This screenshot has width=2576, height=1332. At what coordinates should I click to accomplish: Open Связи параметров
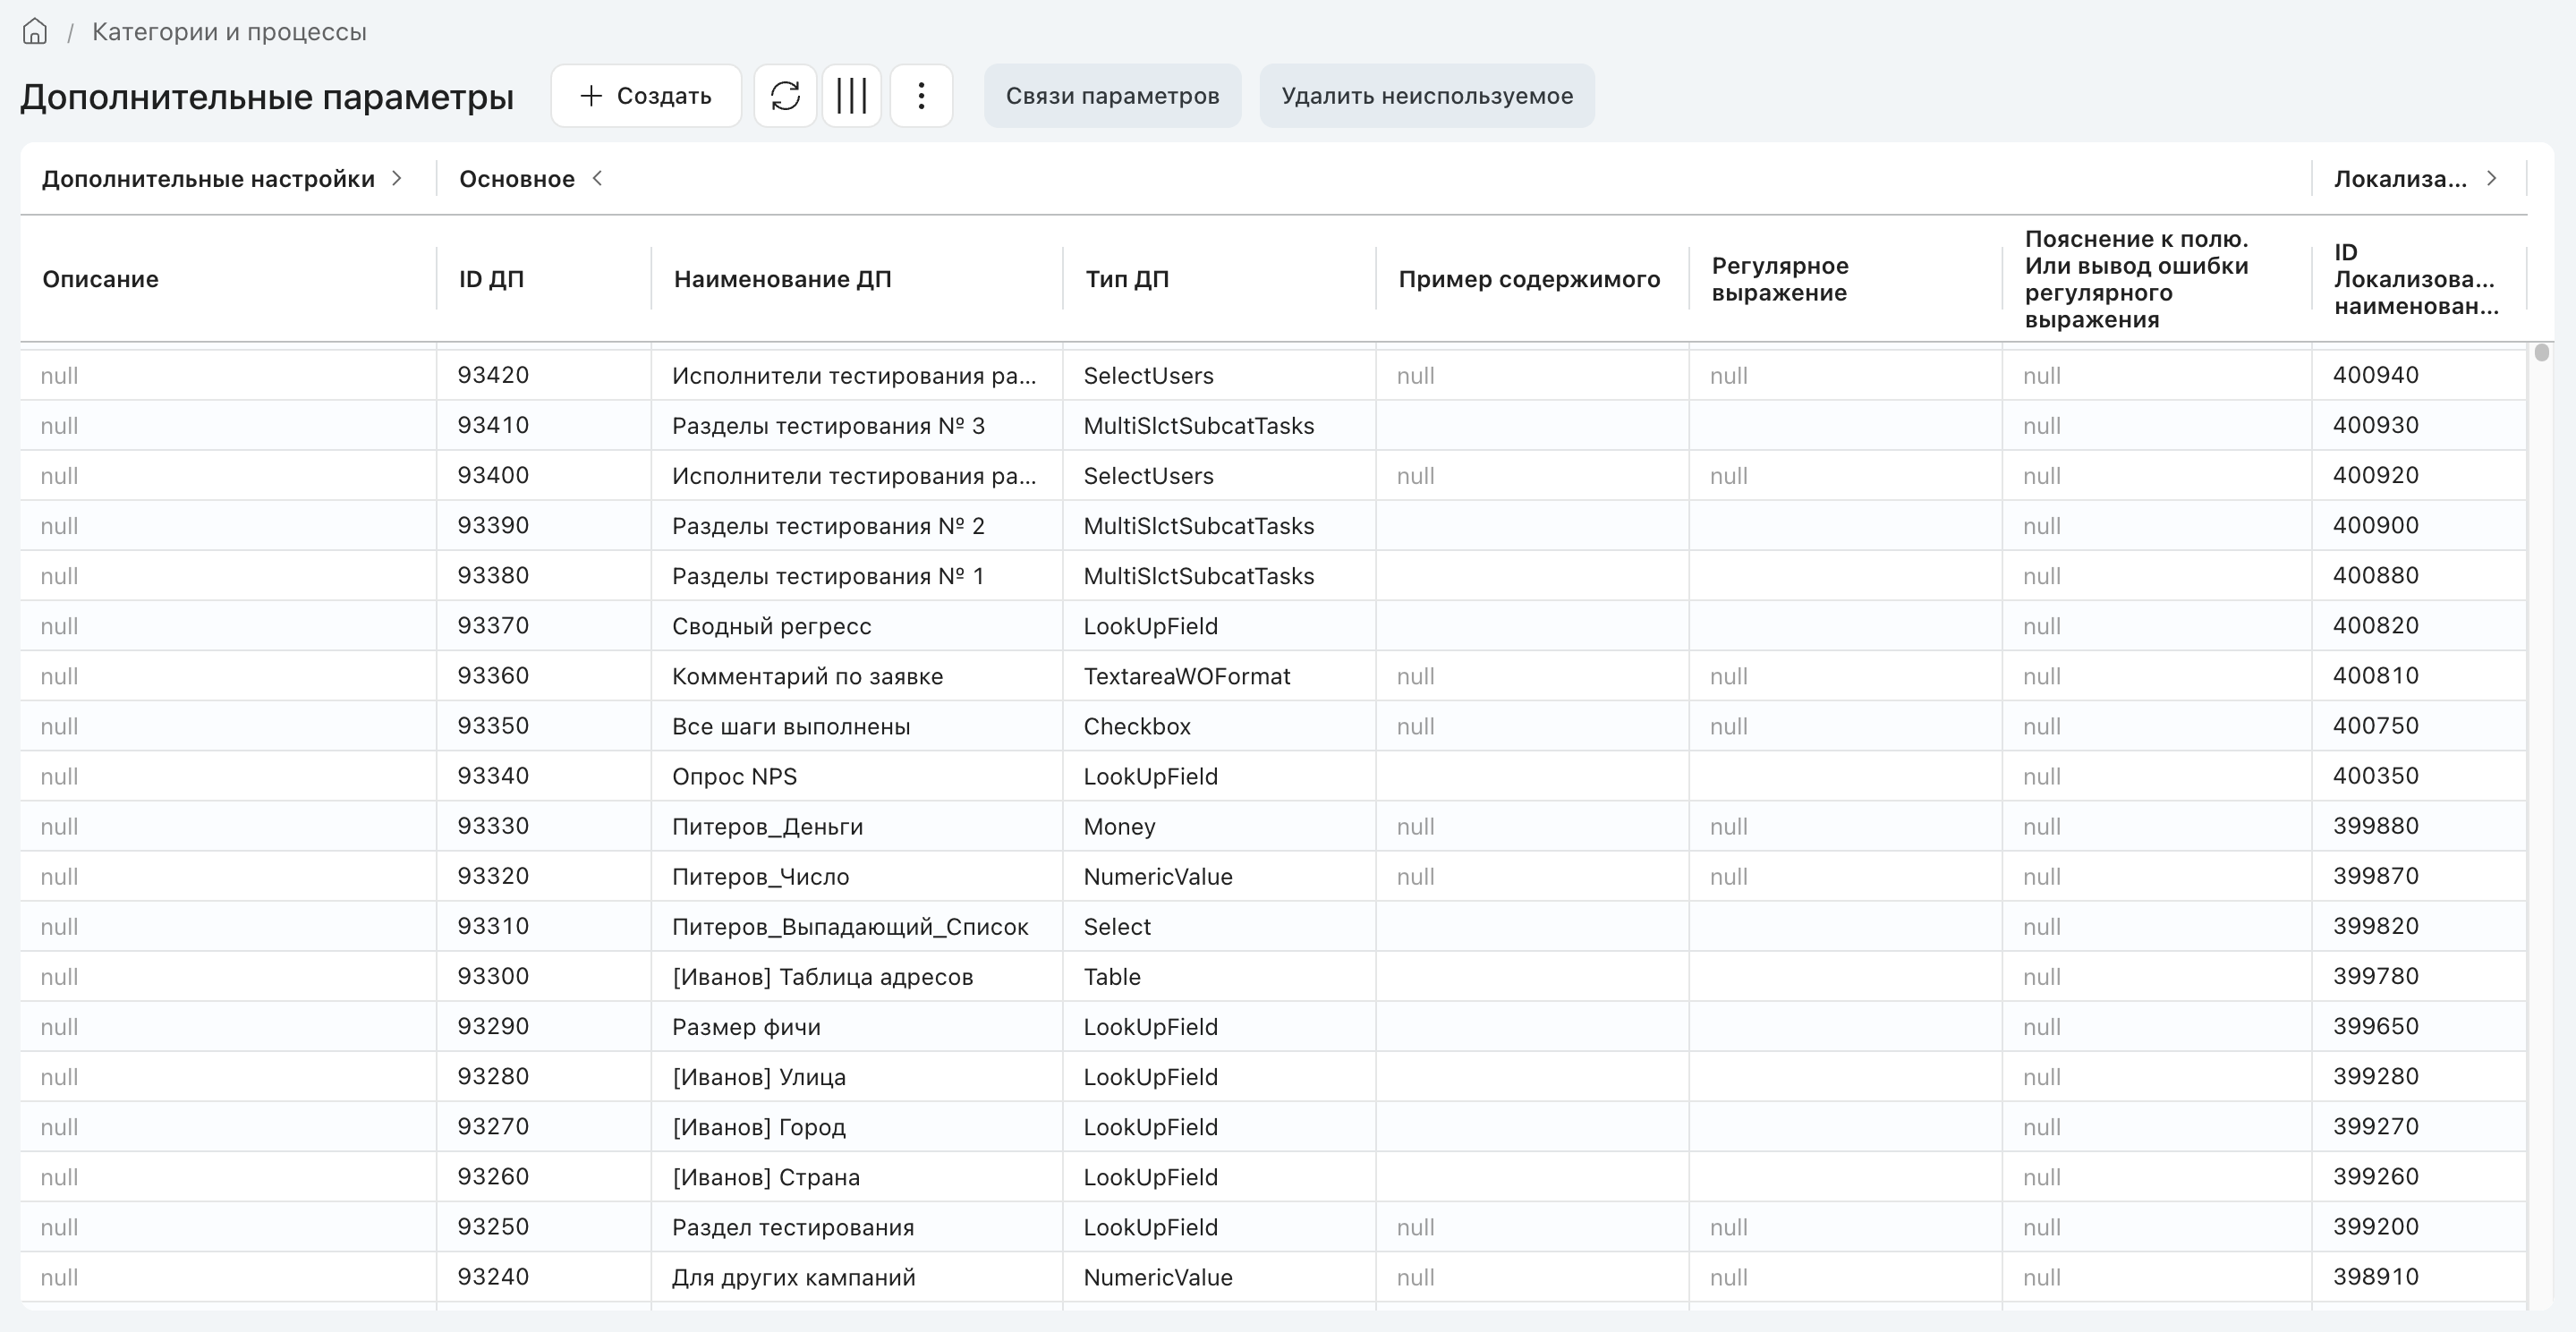click(x=1112, y=96)
